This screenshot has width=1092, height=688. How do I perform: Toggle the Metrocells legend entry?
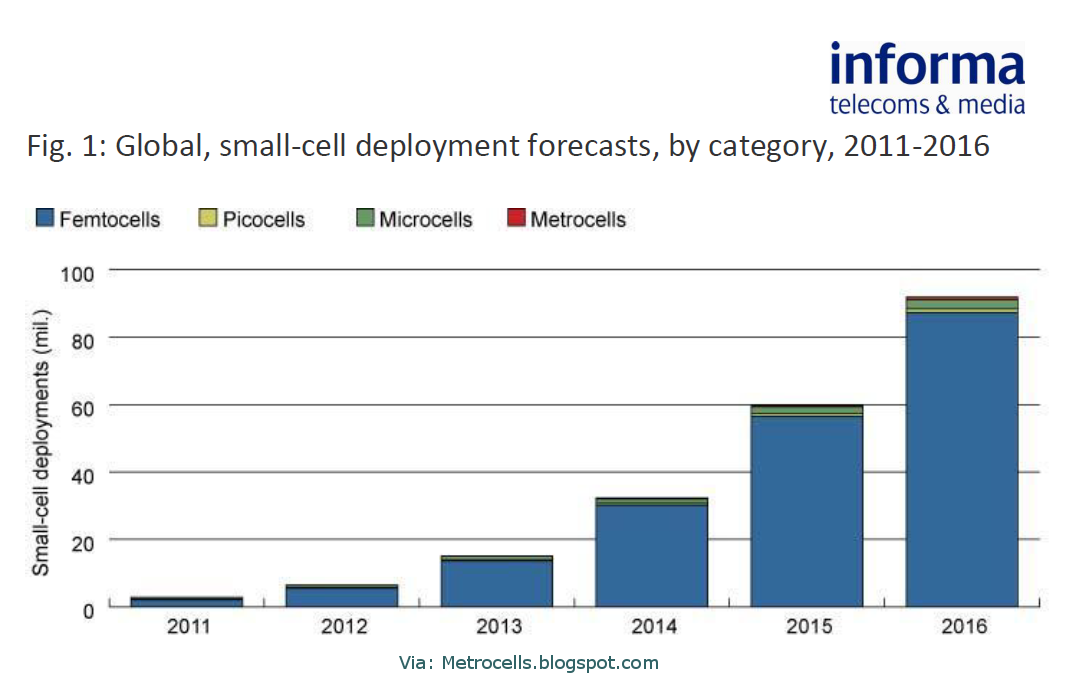pos(568,218)
